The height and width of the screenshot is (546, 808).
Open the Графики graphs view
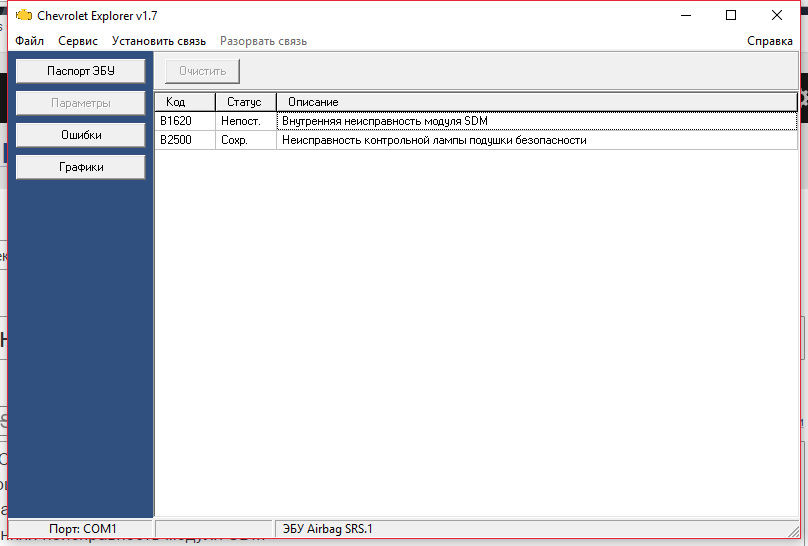point(80,167)
